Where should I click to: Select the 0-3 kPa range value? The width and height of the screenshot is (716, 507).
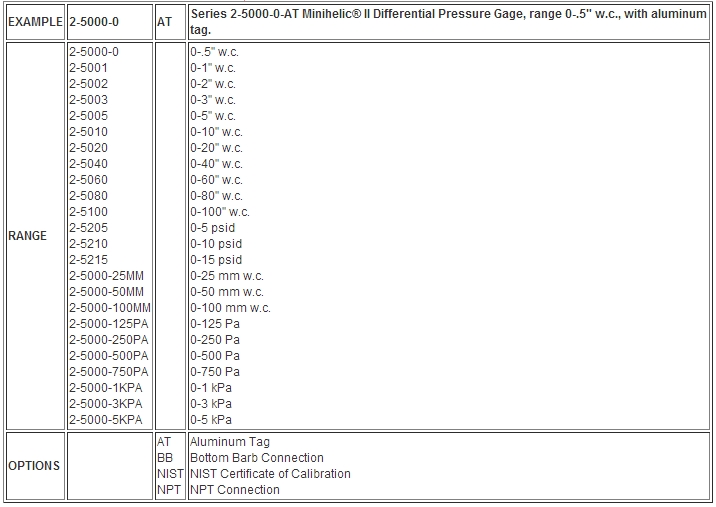[211, 404]
